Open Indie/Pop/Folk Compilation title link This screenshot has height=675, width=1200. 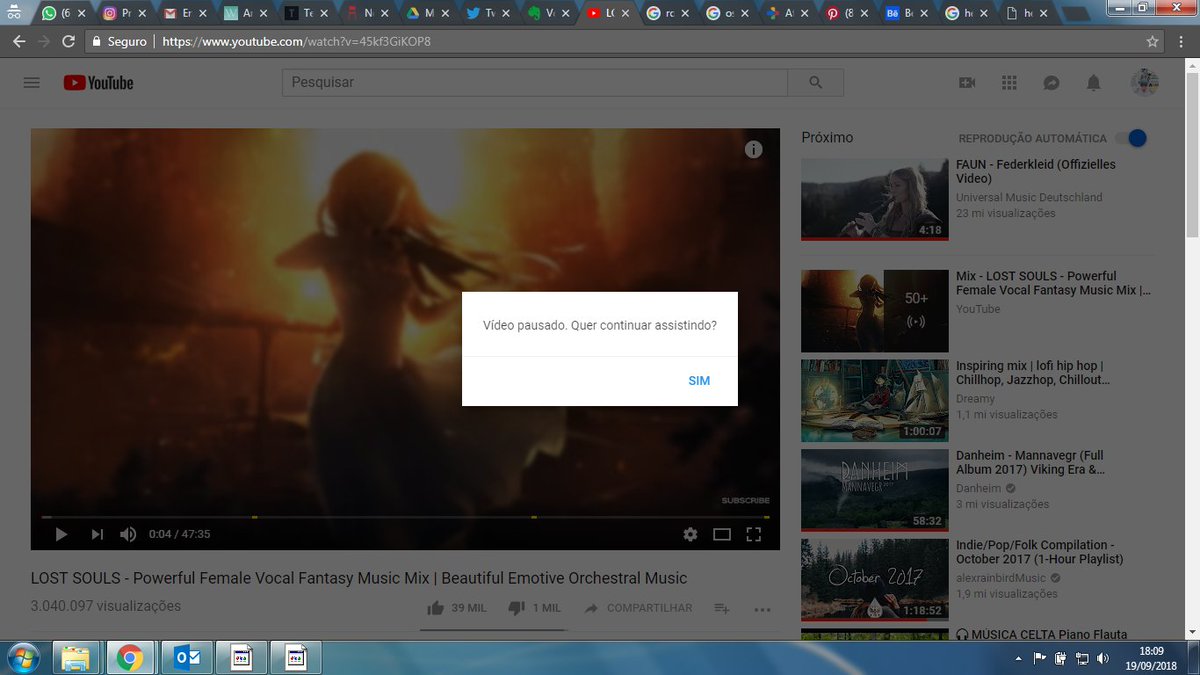point(1040,552)
